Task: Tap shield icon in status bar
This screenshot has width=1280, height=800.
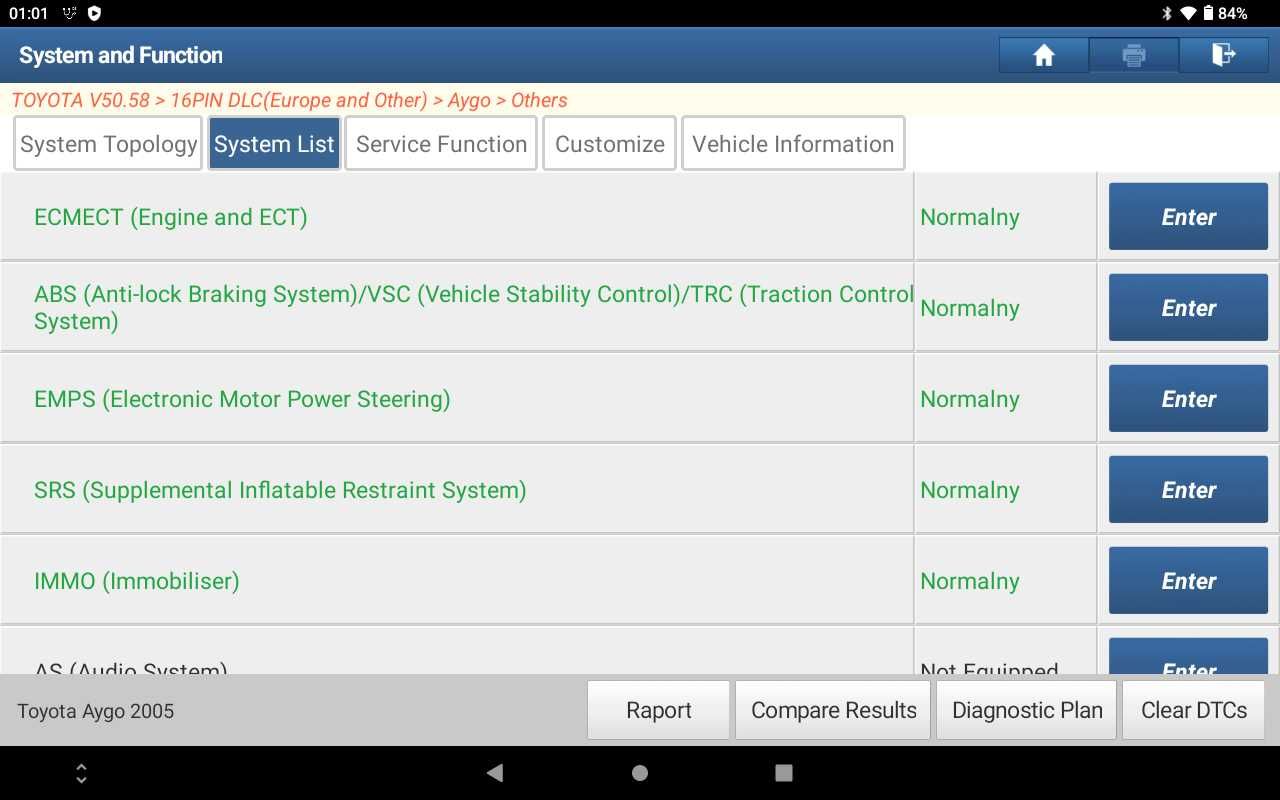Action: [95, 13]
